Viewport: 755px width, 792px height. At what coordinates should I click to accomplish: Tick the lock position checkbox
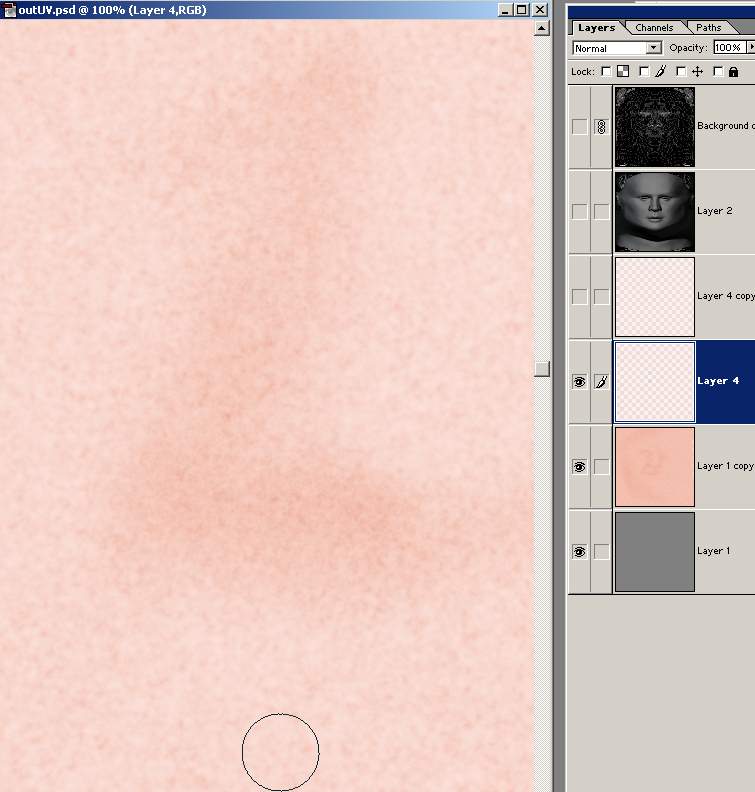click(681, 72)
